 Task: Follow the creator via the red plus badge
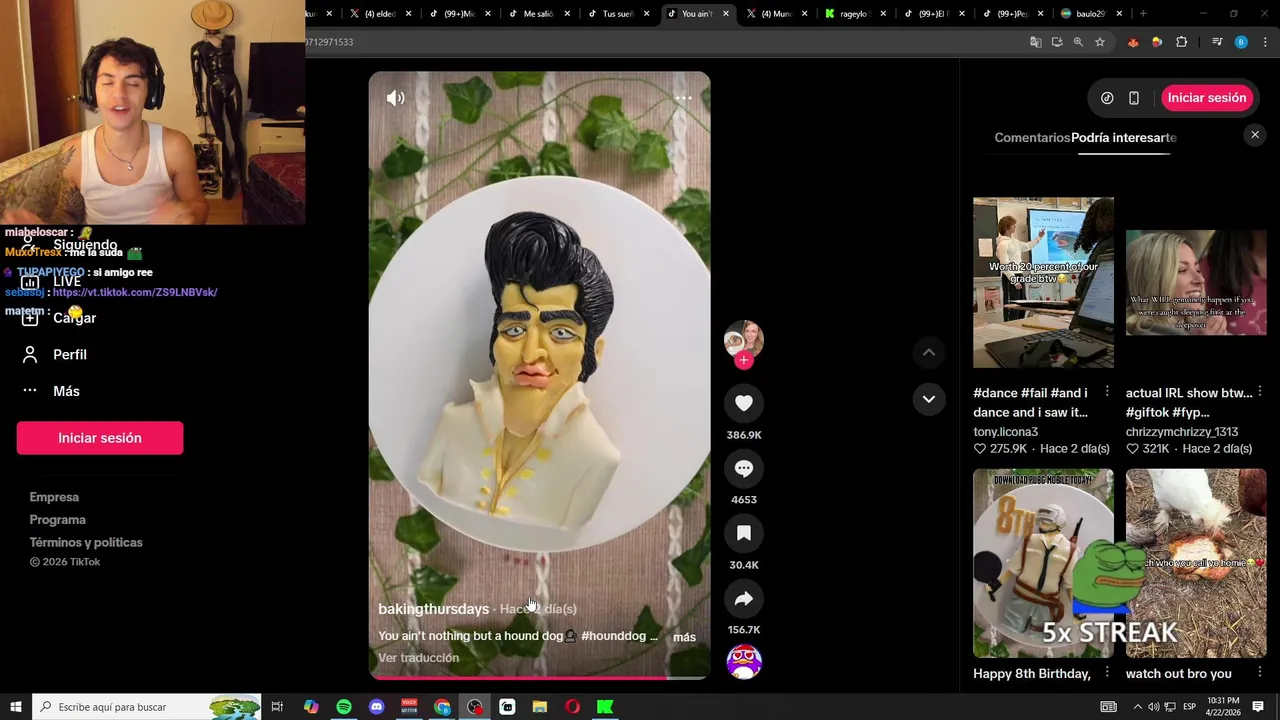point(743,360)
